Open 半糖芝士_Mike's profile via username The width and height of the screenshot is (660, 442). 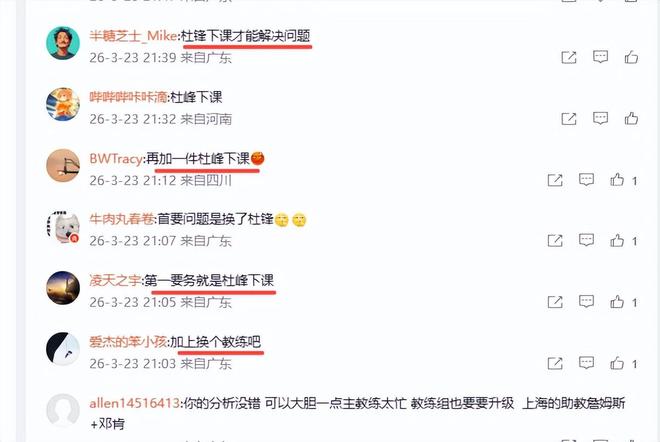click(133, 36)
